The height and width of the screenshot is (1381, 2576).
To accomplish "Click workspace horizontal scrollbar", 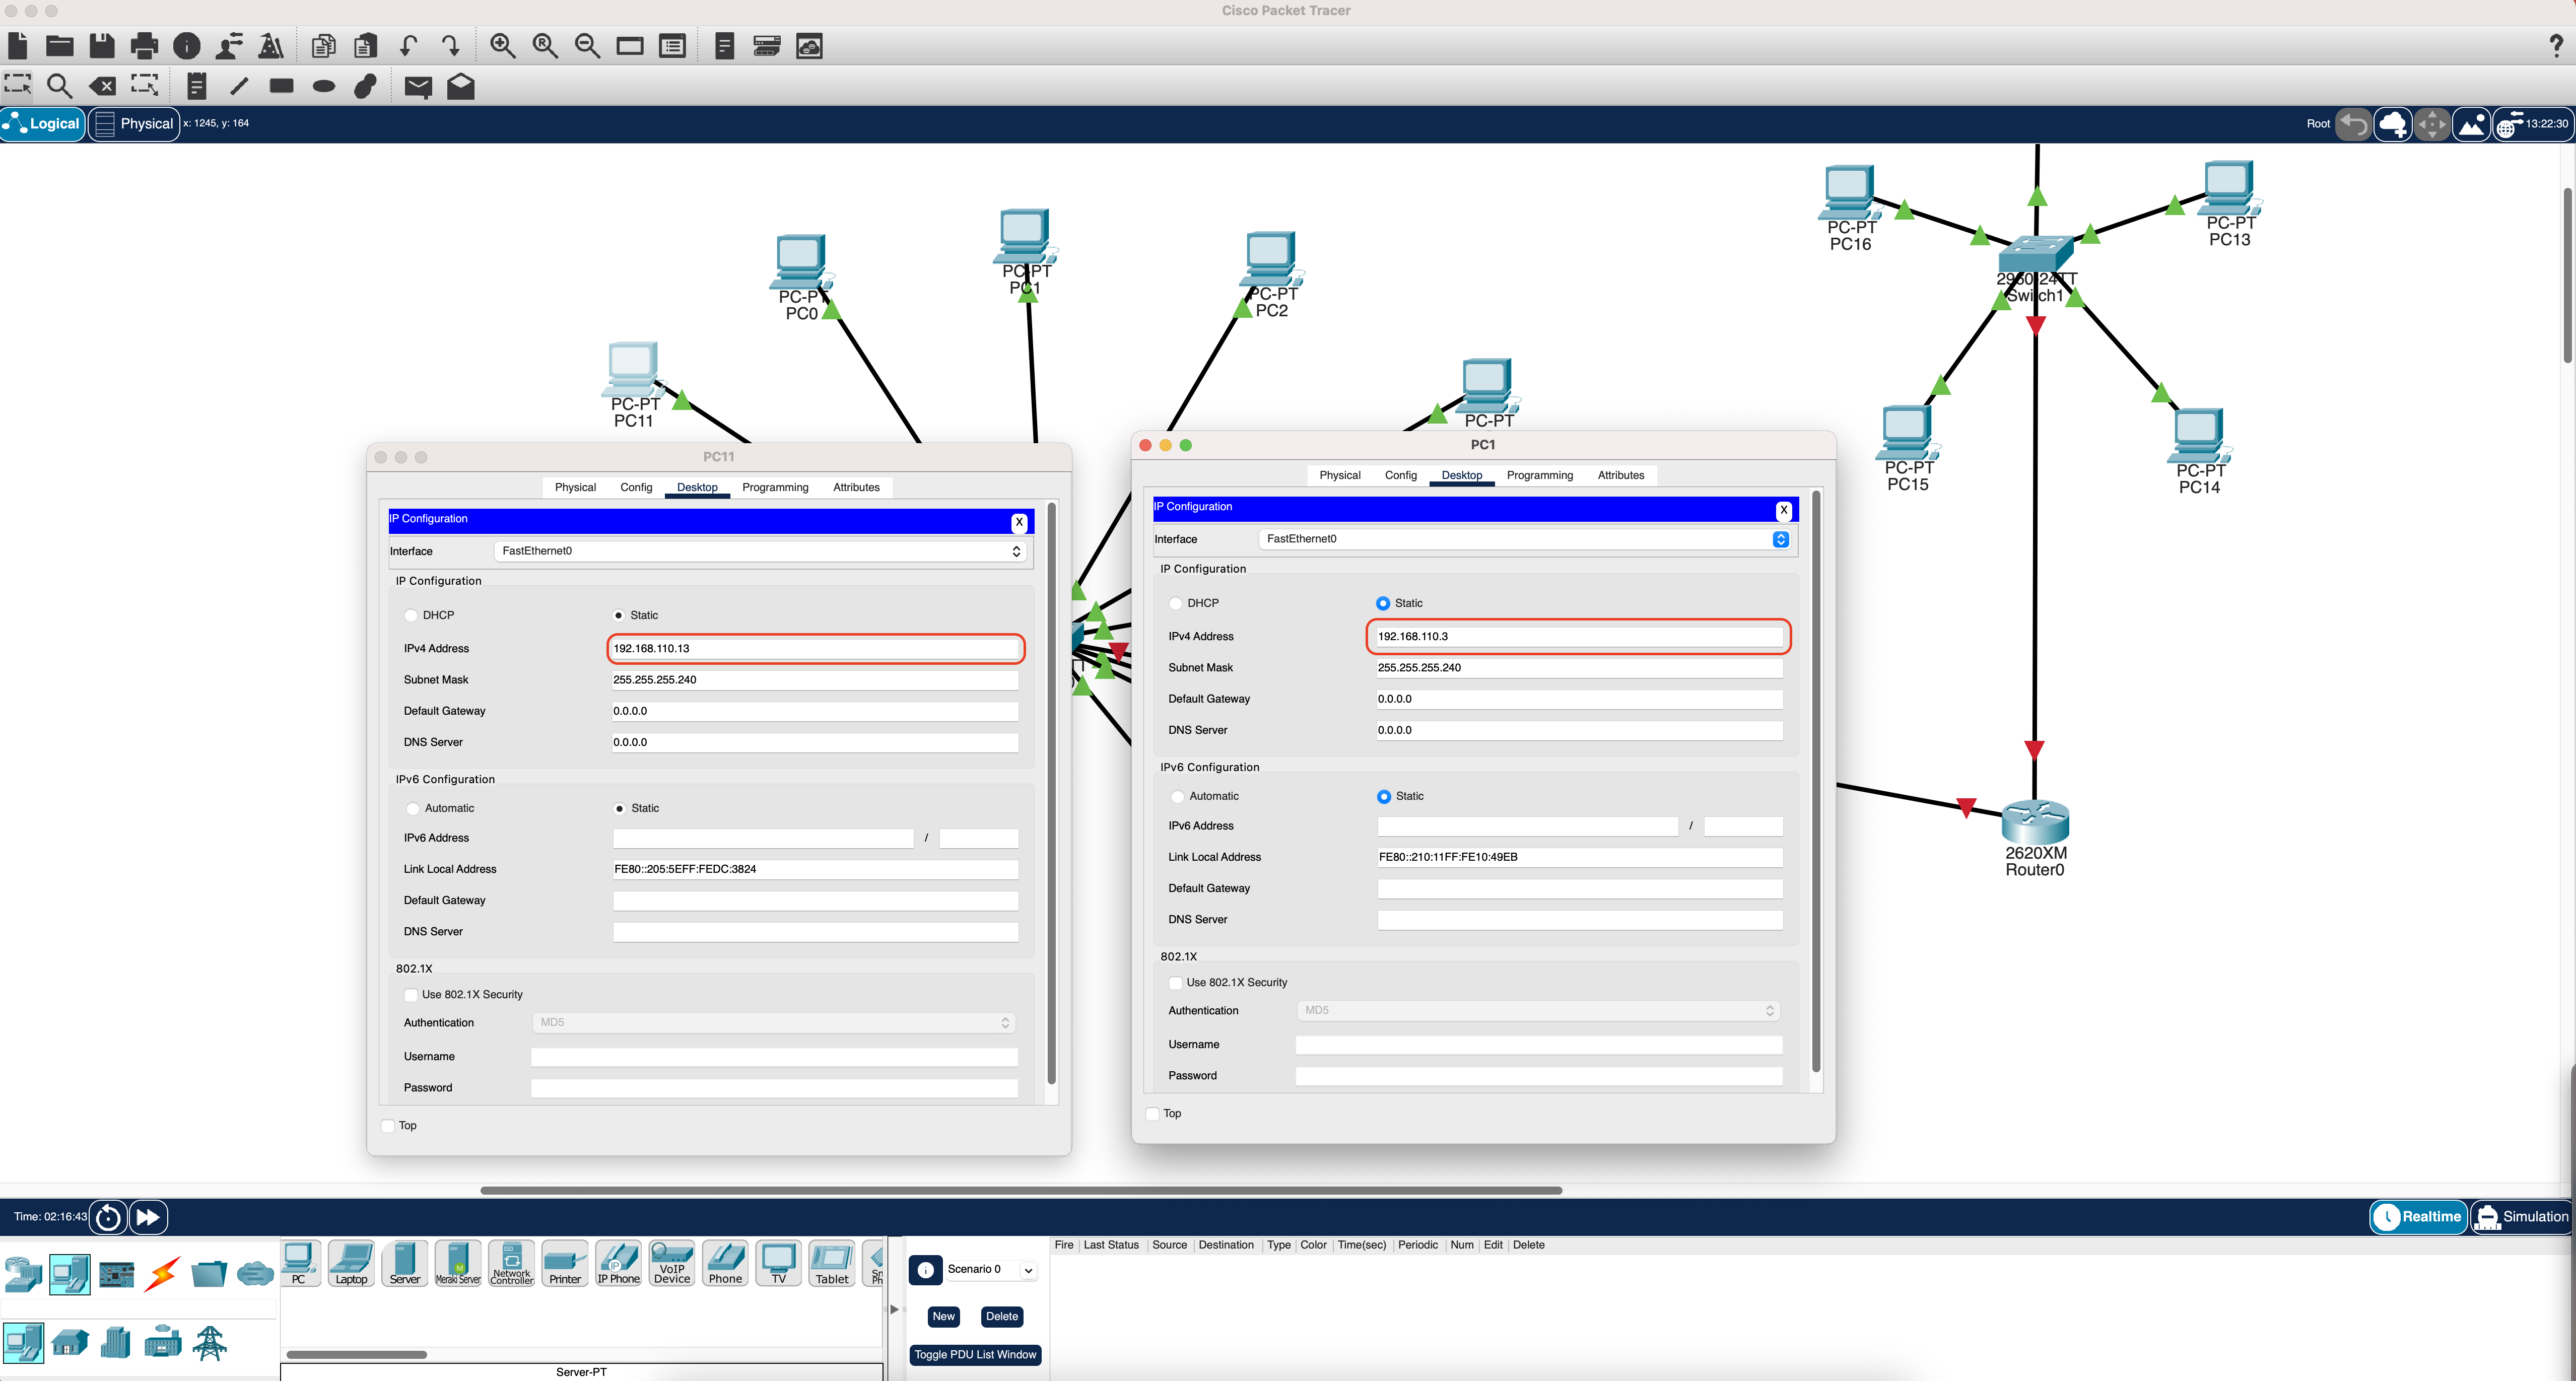I will pyautogui.click(x=1021, y=1190).
